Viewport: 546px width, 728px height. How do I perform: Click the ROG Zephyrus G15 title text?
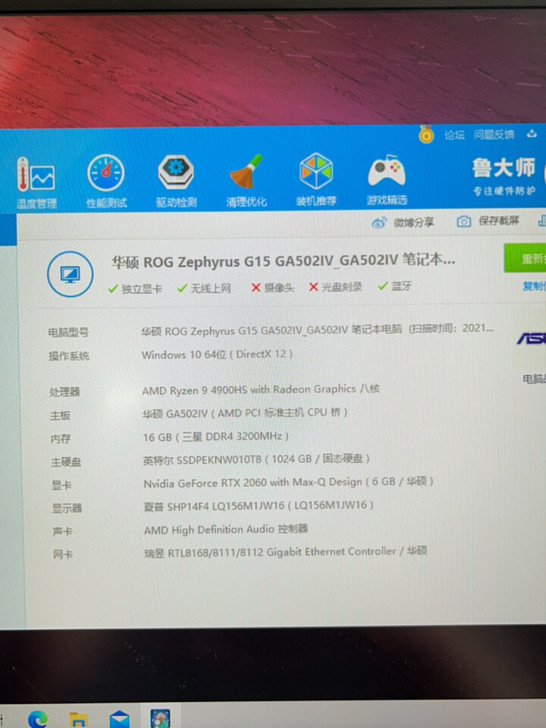tap(283, 261)
